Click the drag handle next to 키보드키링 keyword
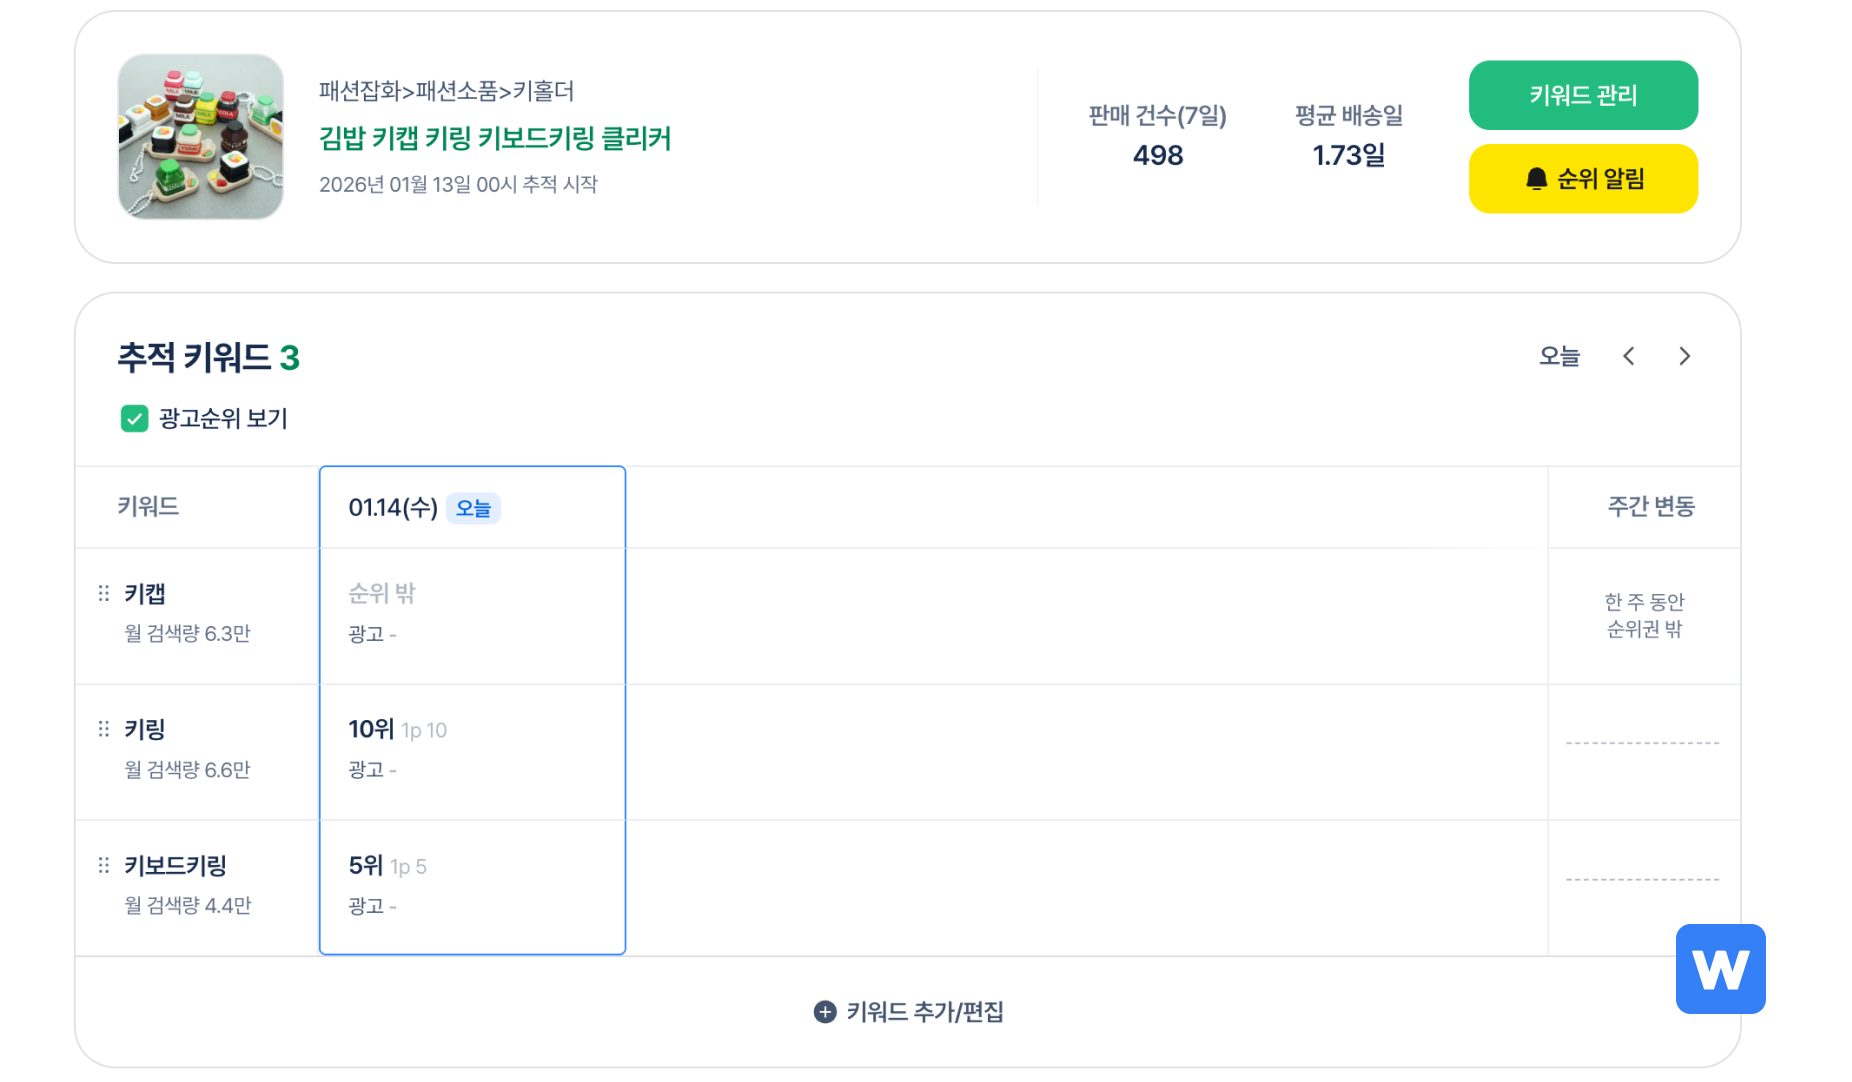Viewport: 1852px width, 1082px height. [x=104, y=864]
